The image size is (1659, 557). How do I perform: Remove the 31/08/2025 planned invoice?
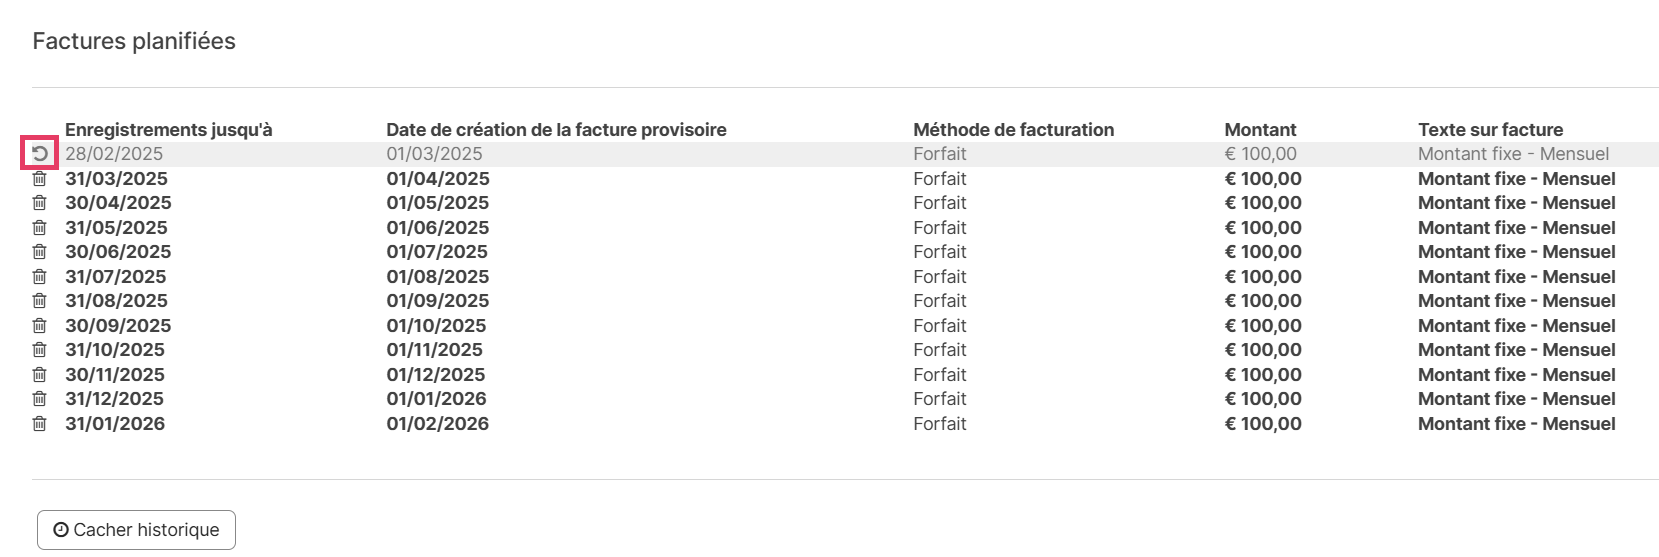click(40, 301)
